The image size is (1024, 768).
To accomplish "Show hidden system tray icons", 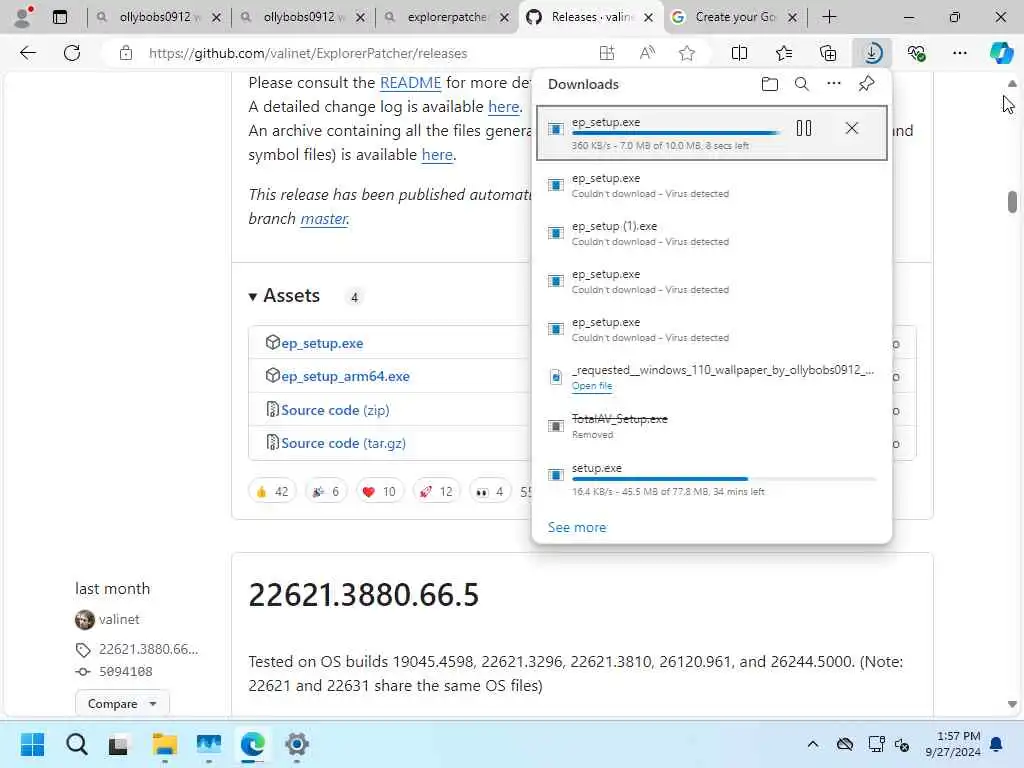I will point(812,744).
